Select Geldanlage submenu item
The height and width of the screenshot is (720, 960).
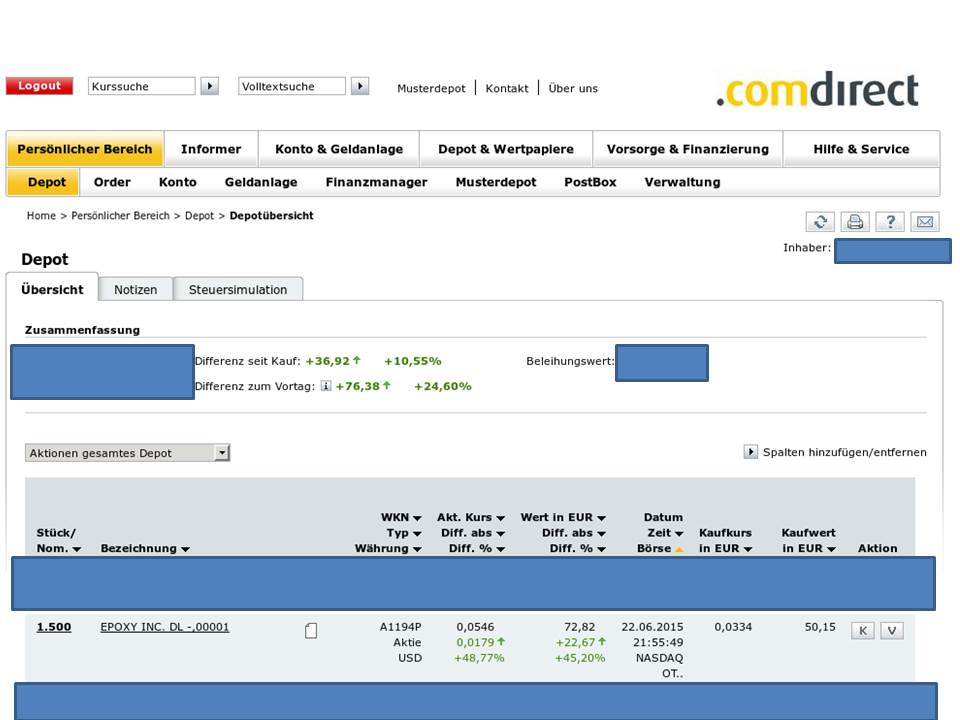coord(261,182)
